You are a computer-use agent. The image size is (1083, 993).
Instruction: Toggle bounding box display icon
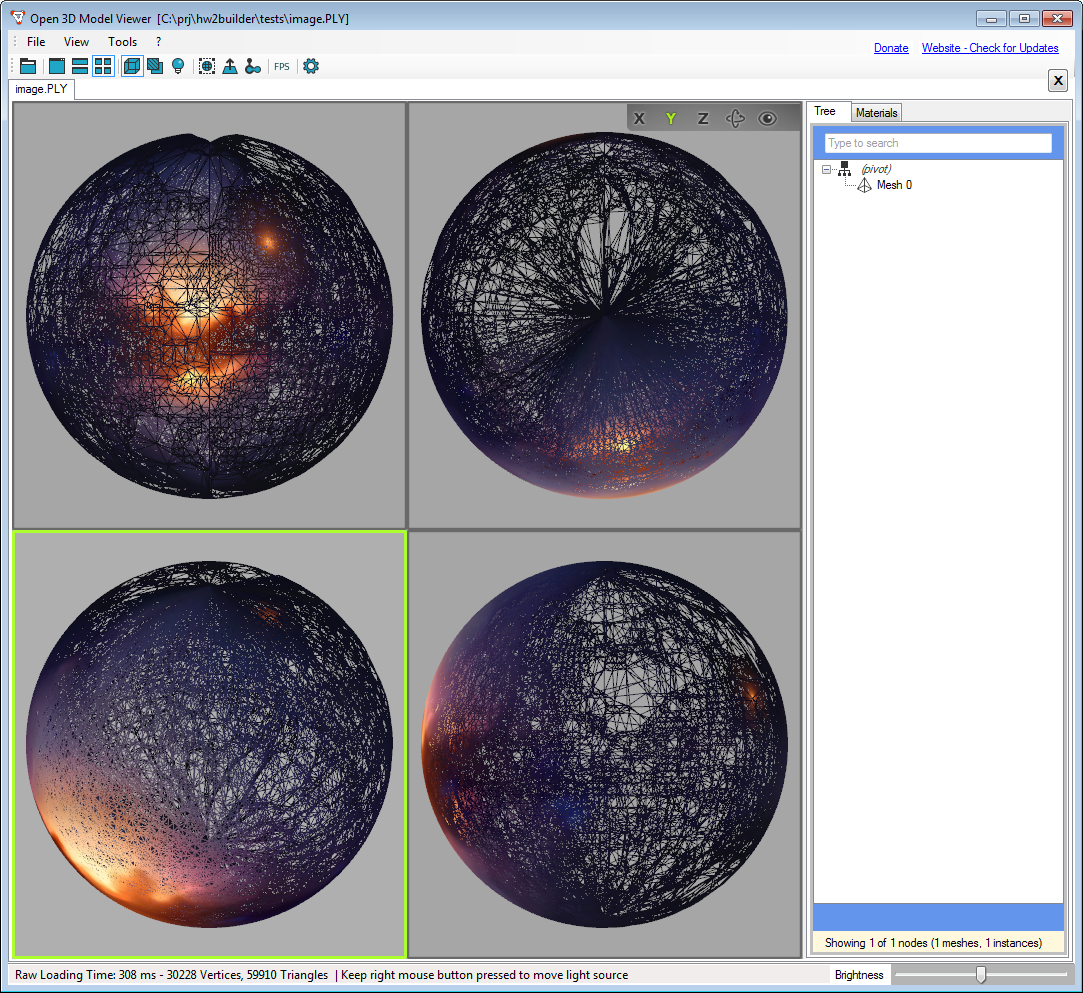pyautogui.click(x=207, y=66)
